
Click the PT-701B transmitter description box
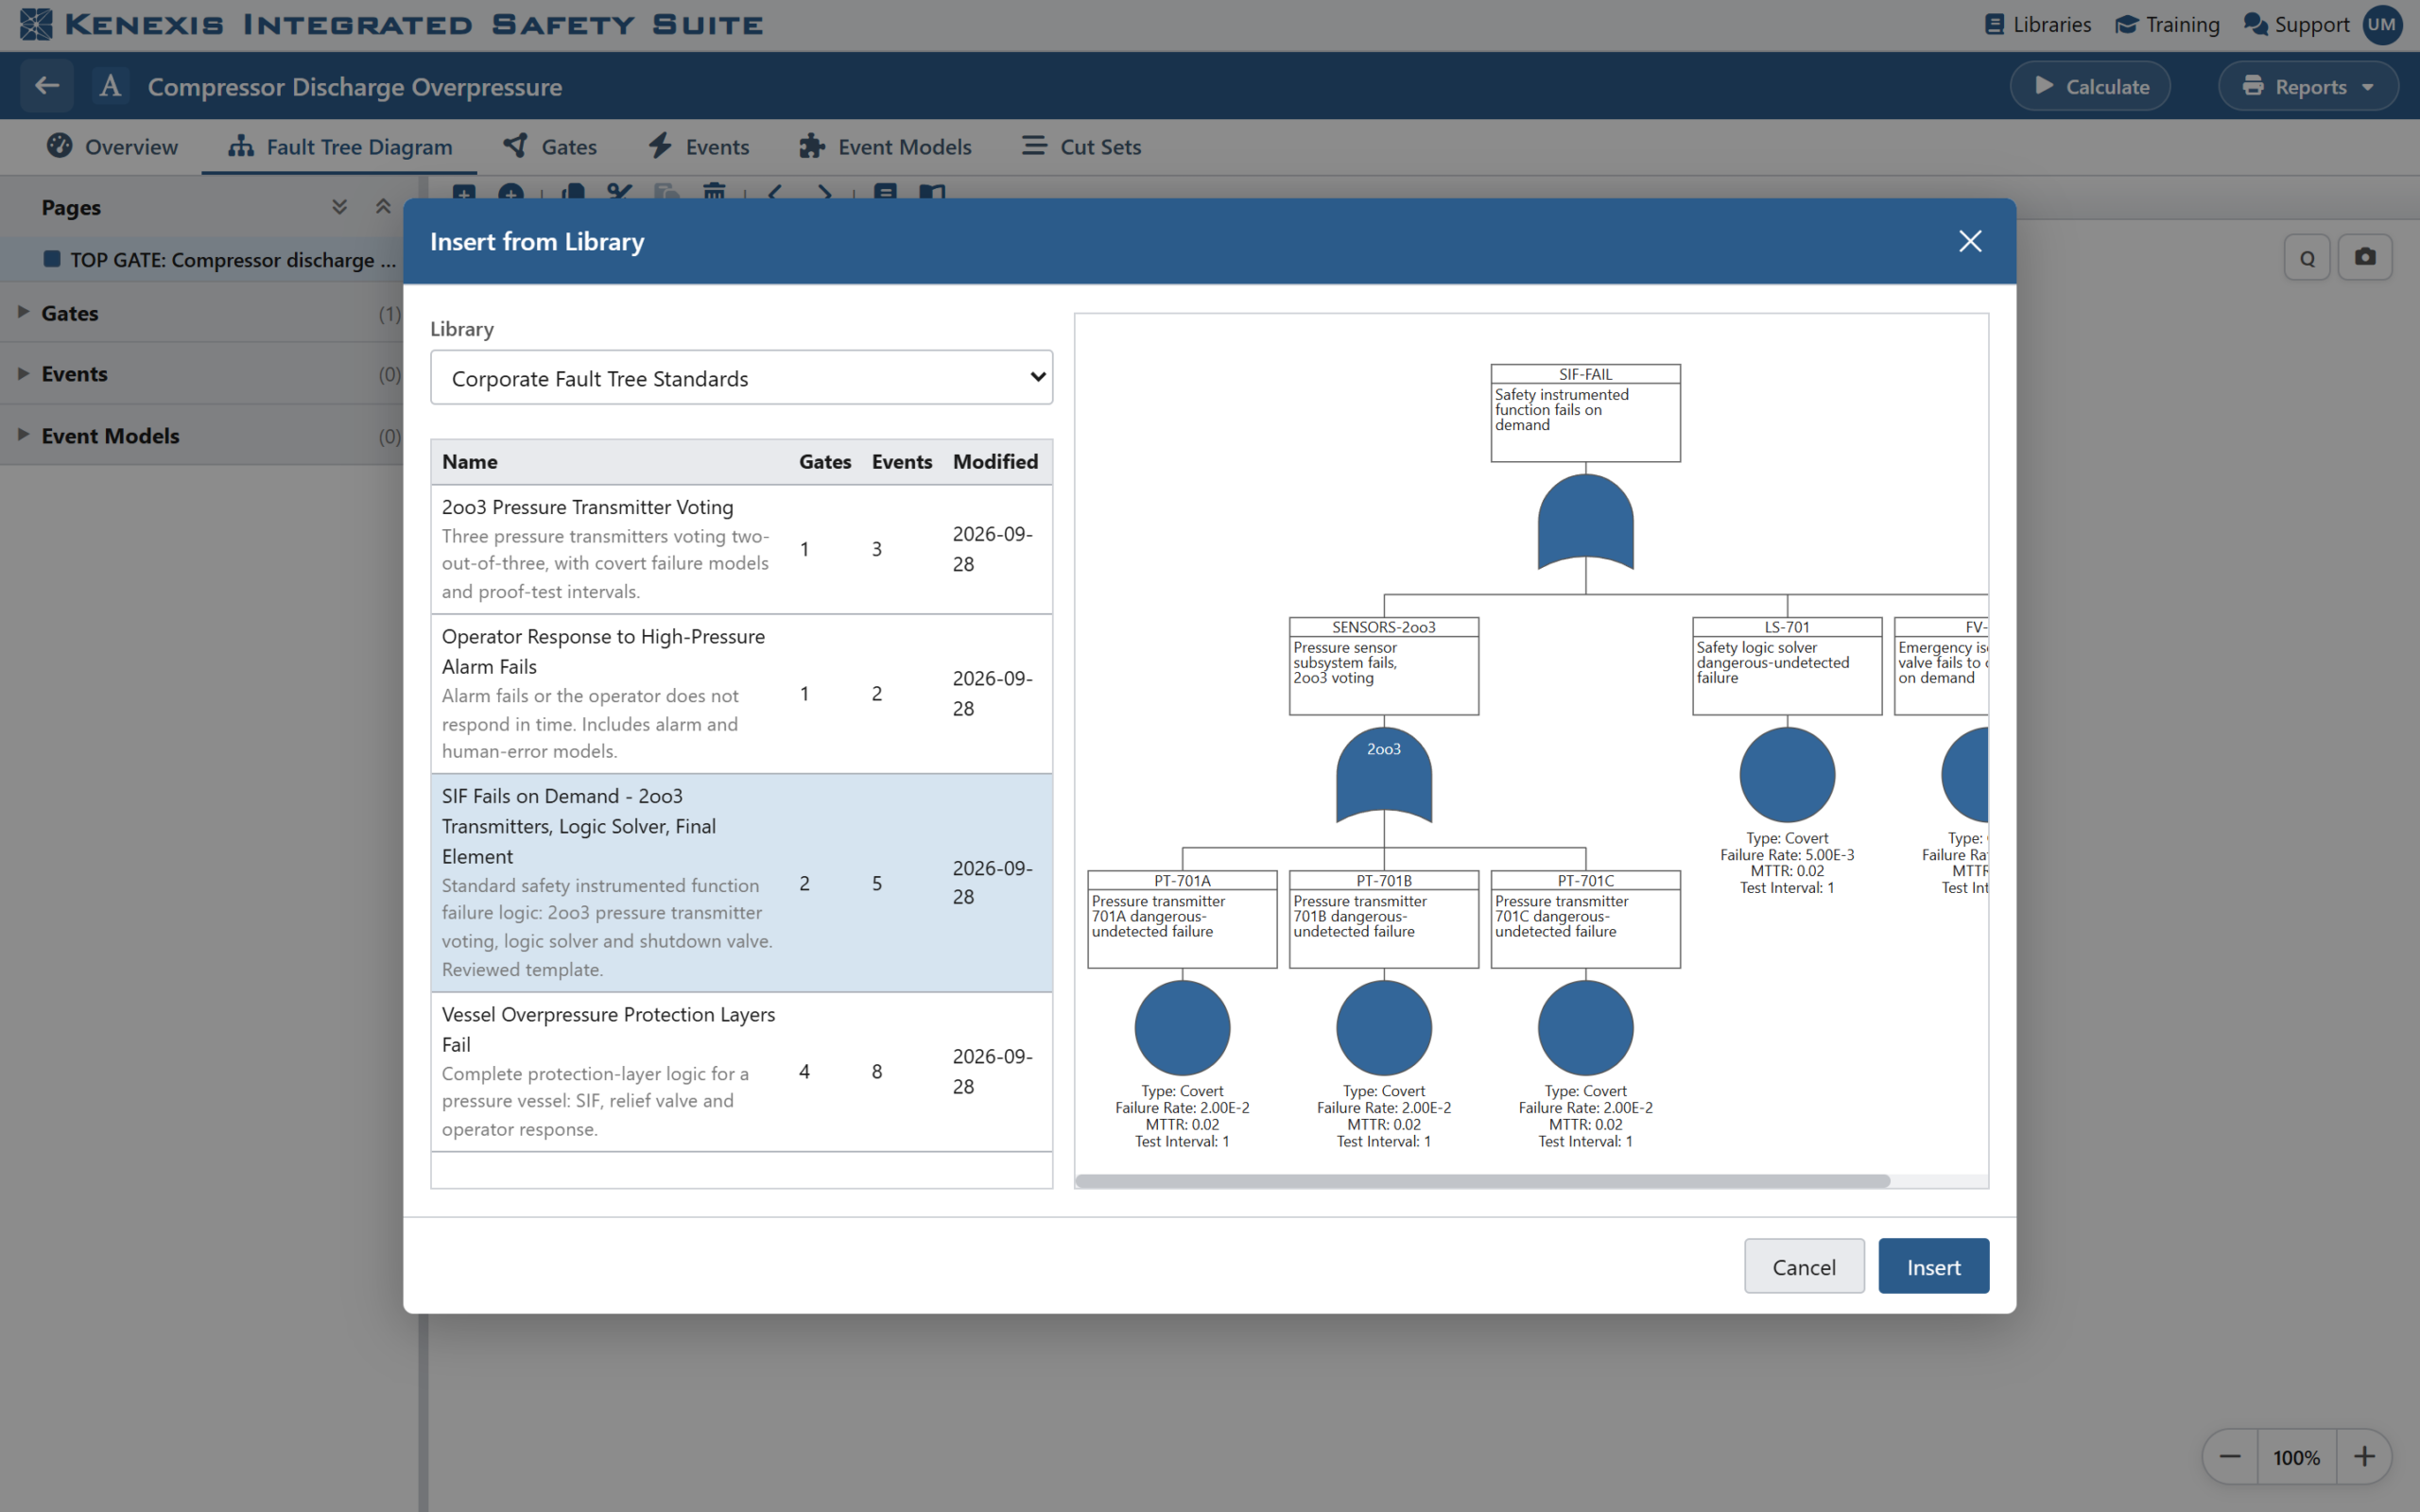(1384, 919)
